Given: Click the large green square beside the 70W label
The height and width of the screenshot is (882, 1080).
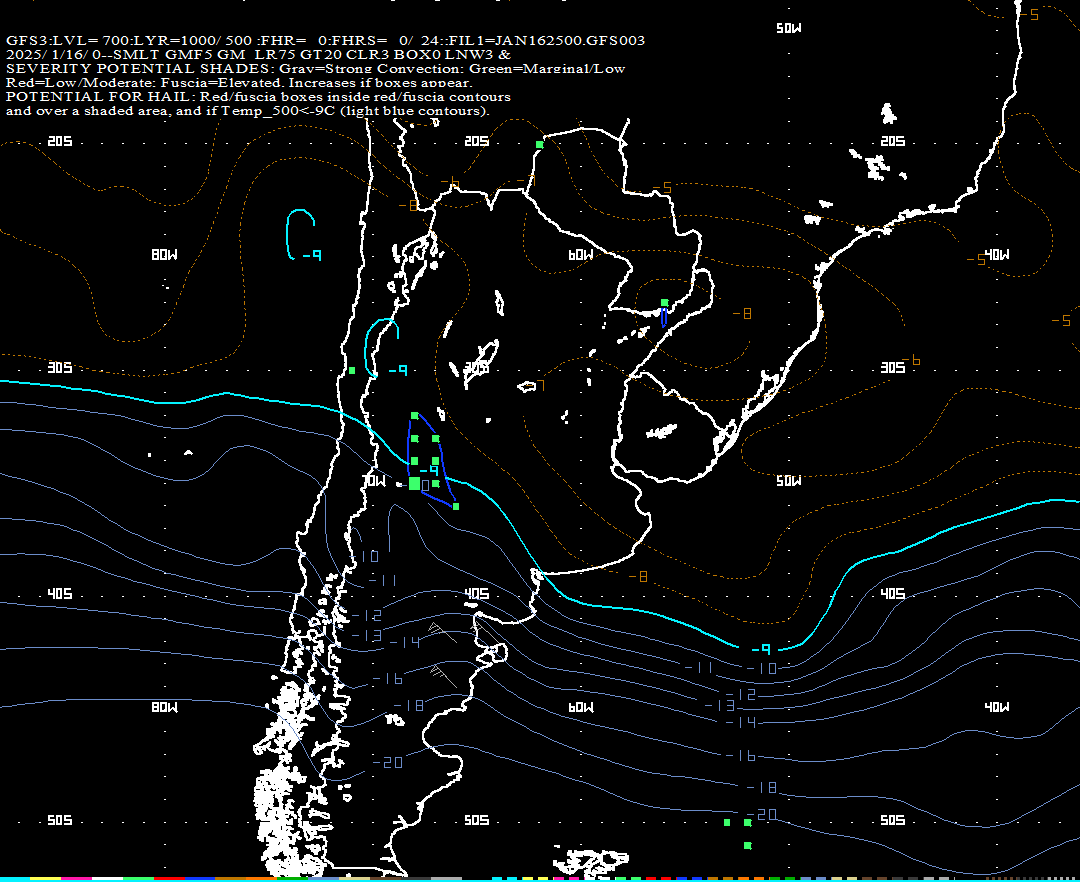Looking at the screenshot, I should coord(414,483).
